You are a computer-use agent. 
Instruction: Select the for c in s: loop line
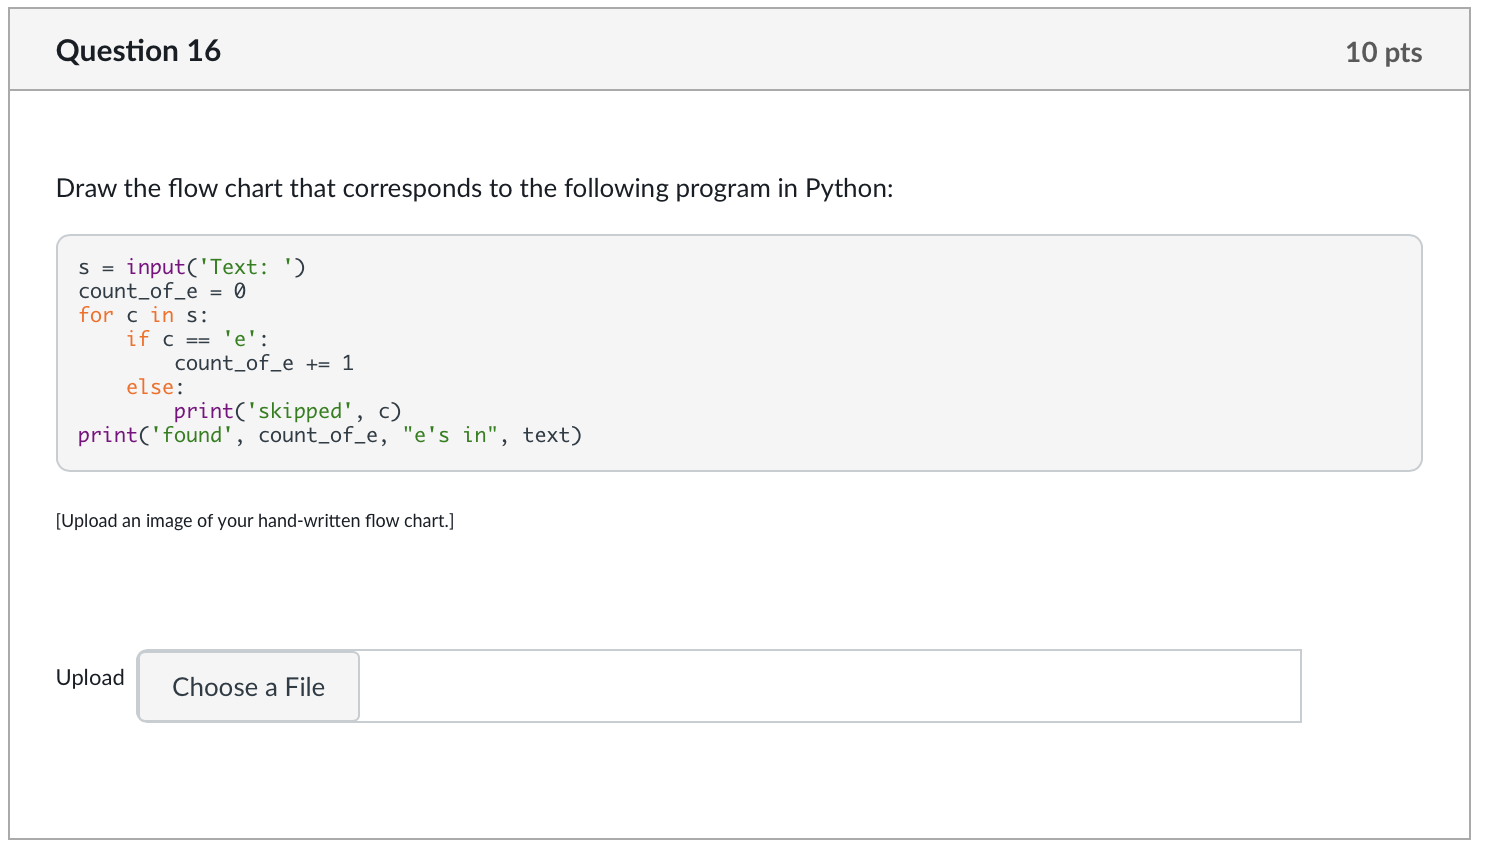pyautogui.click(x=142, y=314)
